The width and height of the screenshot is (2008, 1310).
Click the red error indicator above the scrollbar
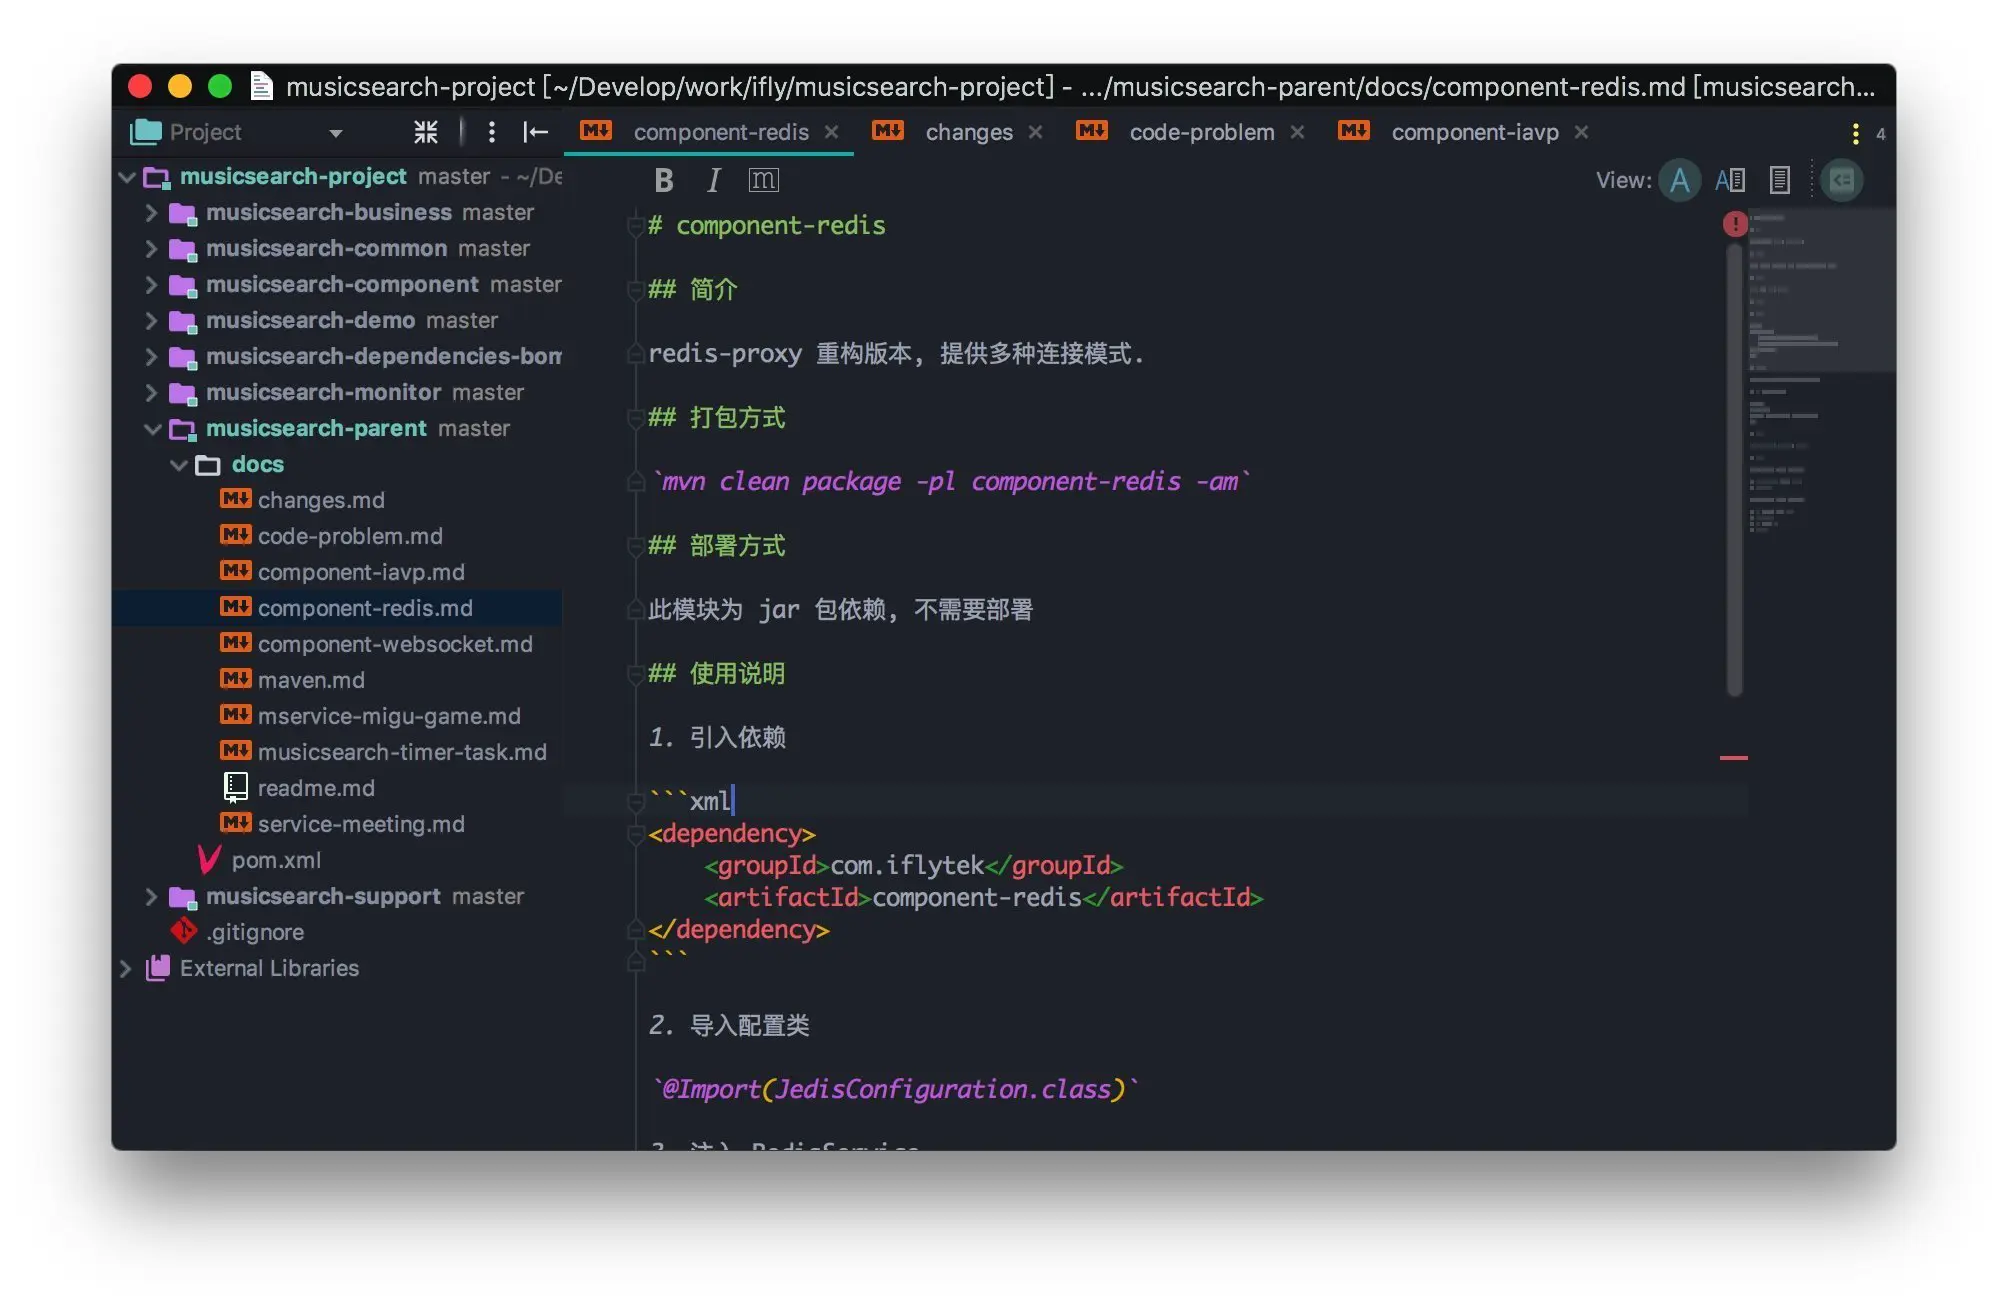(1735, 224)
